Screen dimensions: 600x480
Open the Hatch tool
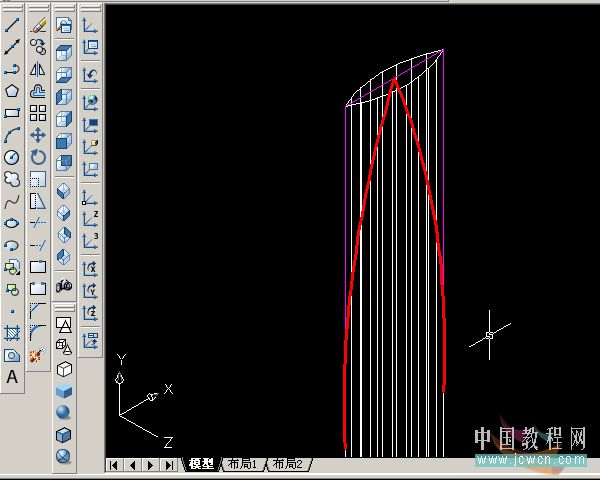point(12,333)
